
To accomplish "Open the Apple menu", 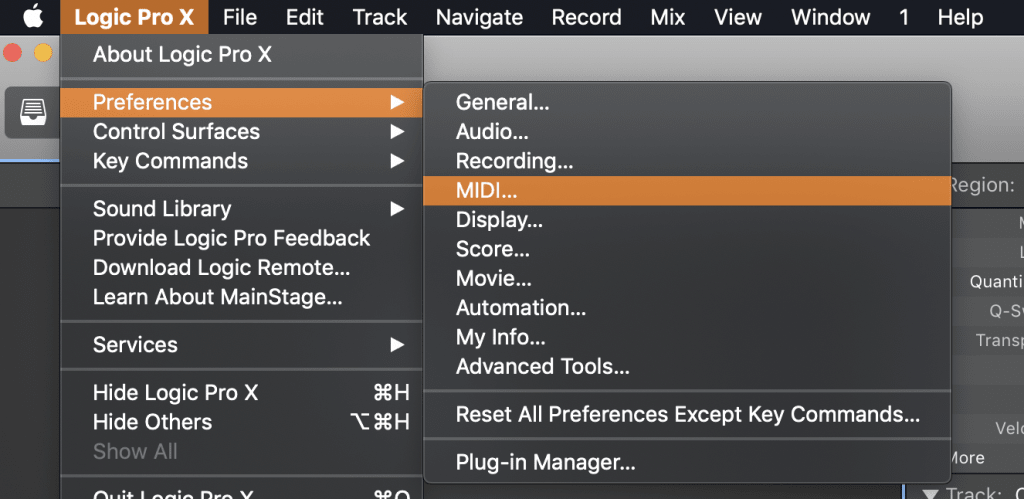I will 33,17.
